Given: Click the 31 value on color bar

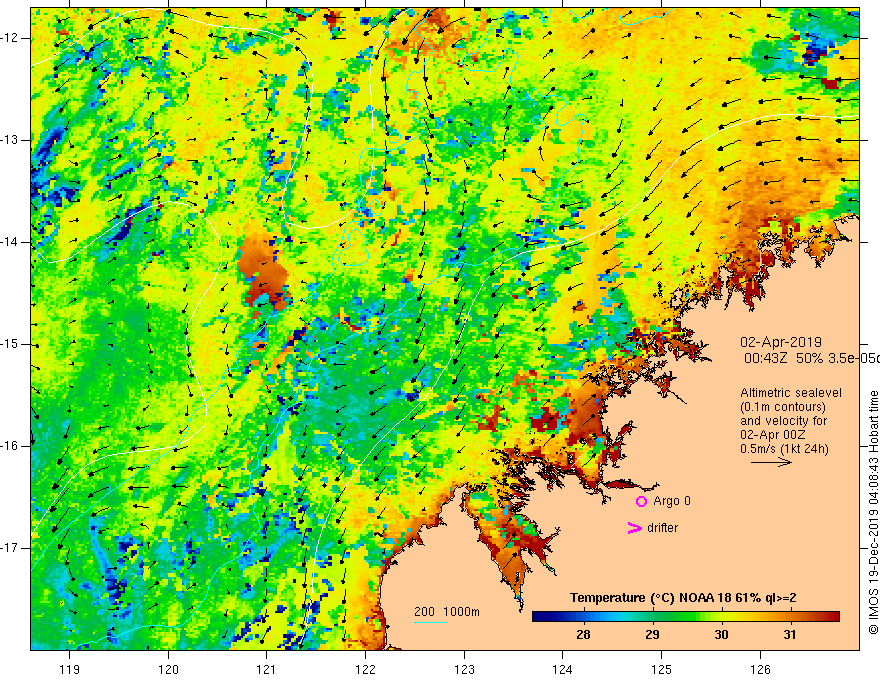Looking at the screenshot, I should point(790,635).
